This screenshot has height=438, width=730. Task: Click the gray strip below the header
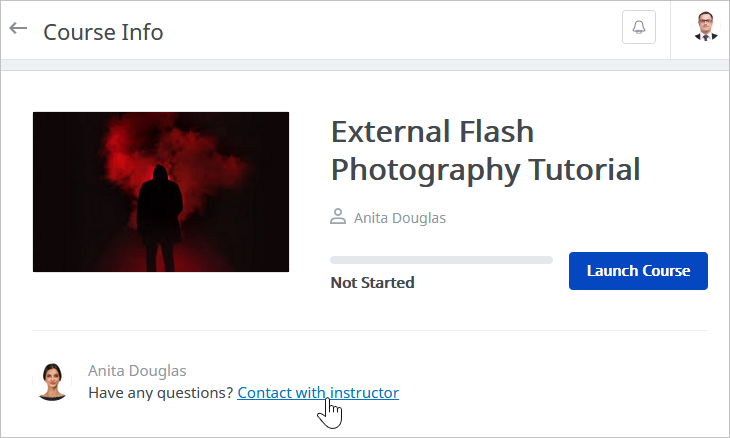click(x=364, y=66)
